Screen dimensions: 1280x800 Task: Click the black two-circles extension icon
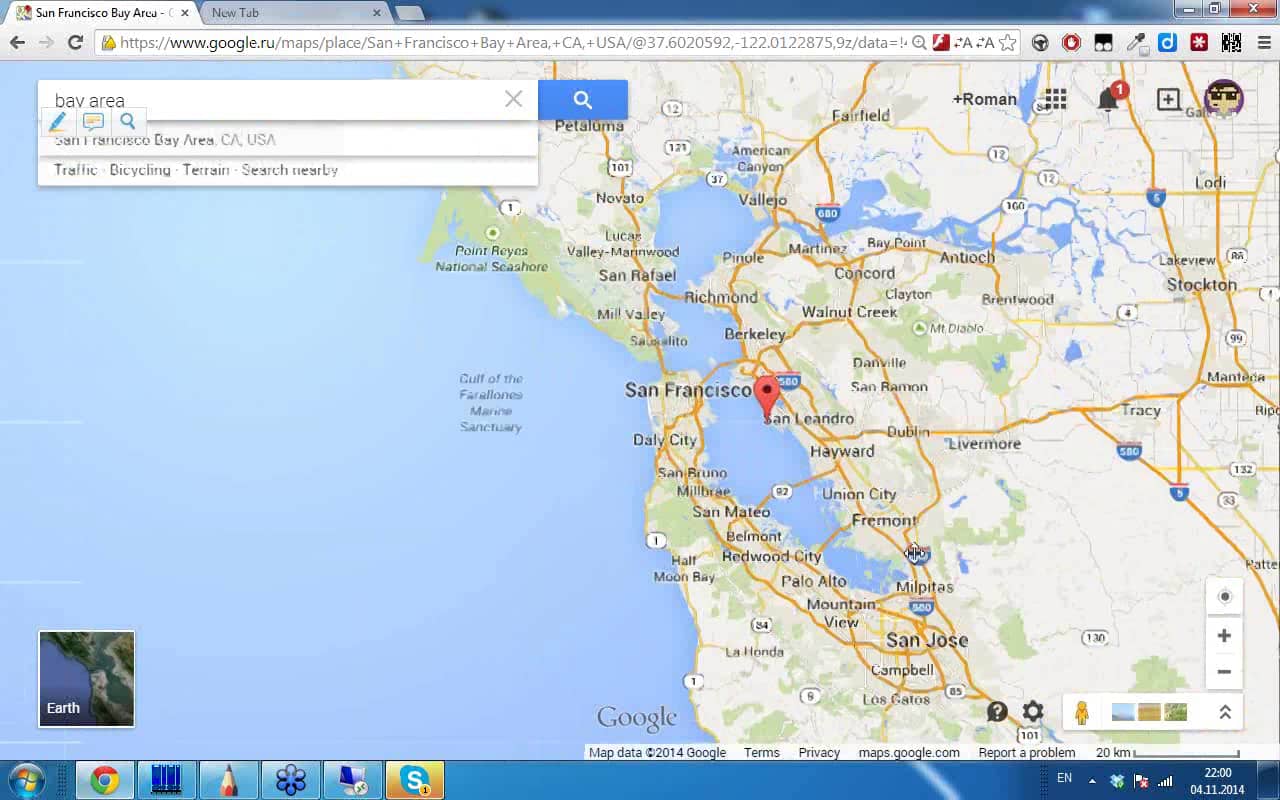pyautogui.click(x=1103, y=43)
